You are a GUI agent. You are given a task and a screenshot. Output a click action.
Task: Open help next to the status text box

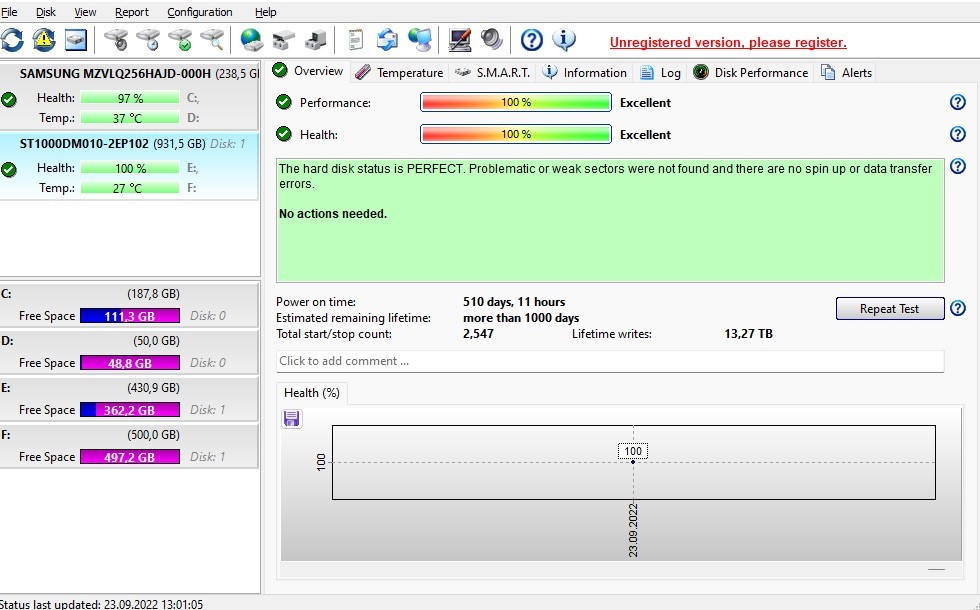[x=958, y=166]
